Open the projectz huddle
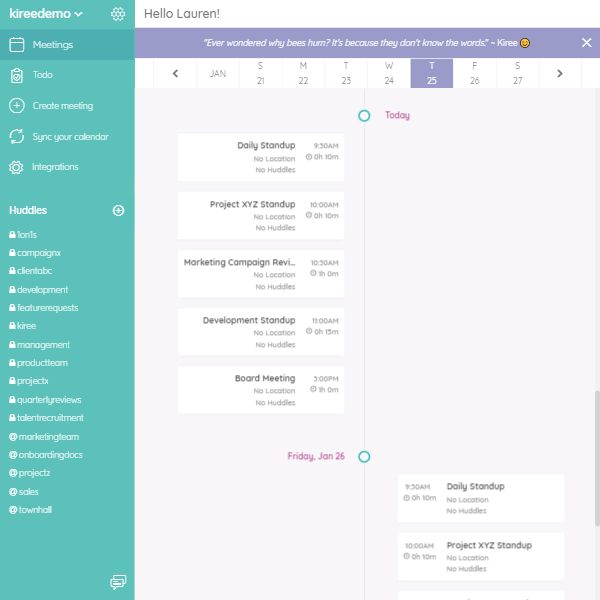The height and width of the screenshot is (600, 600). click(29, 473)
